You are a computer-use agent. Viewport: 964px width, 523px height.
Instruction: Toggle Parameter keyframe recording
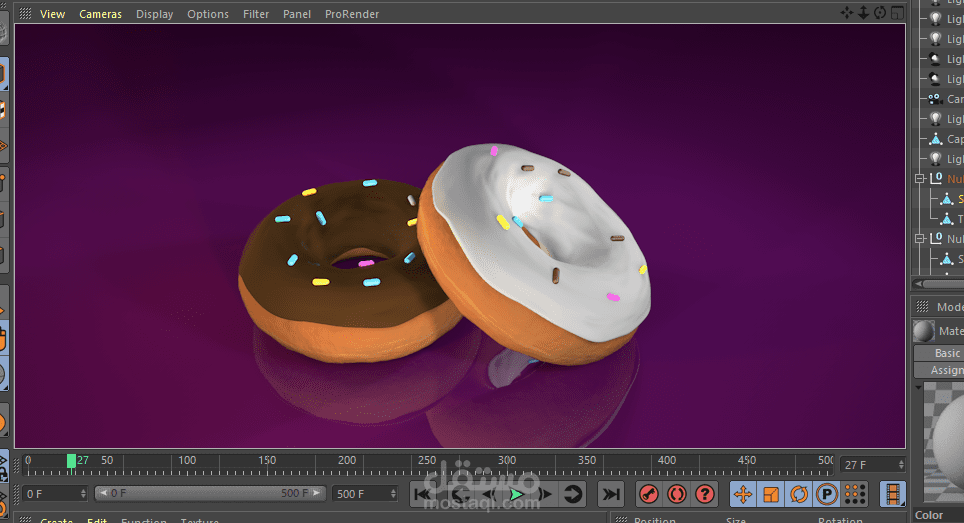pos(827,494)
